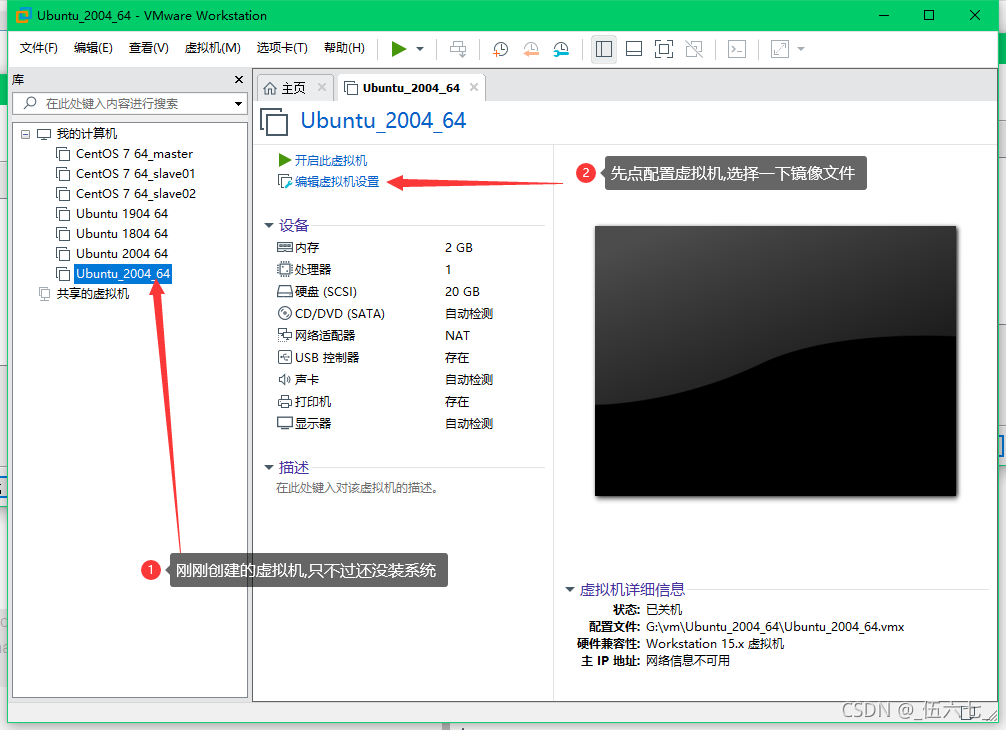Click the black VM screen thumbnail

click(775, 361)
